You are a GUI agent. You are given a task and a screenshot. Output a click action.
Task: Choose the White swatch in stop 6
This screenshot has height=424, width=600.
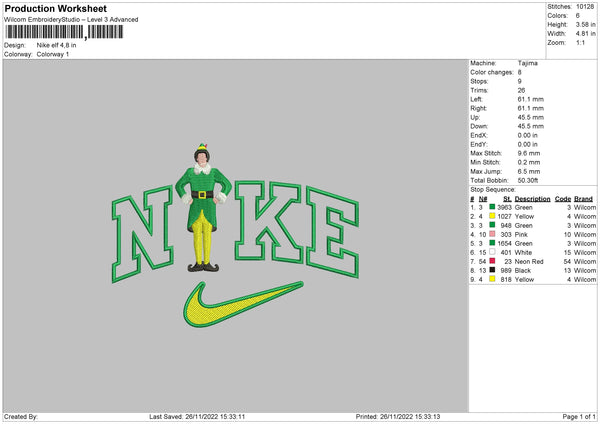492,252
